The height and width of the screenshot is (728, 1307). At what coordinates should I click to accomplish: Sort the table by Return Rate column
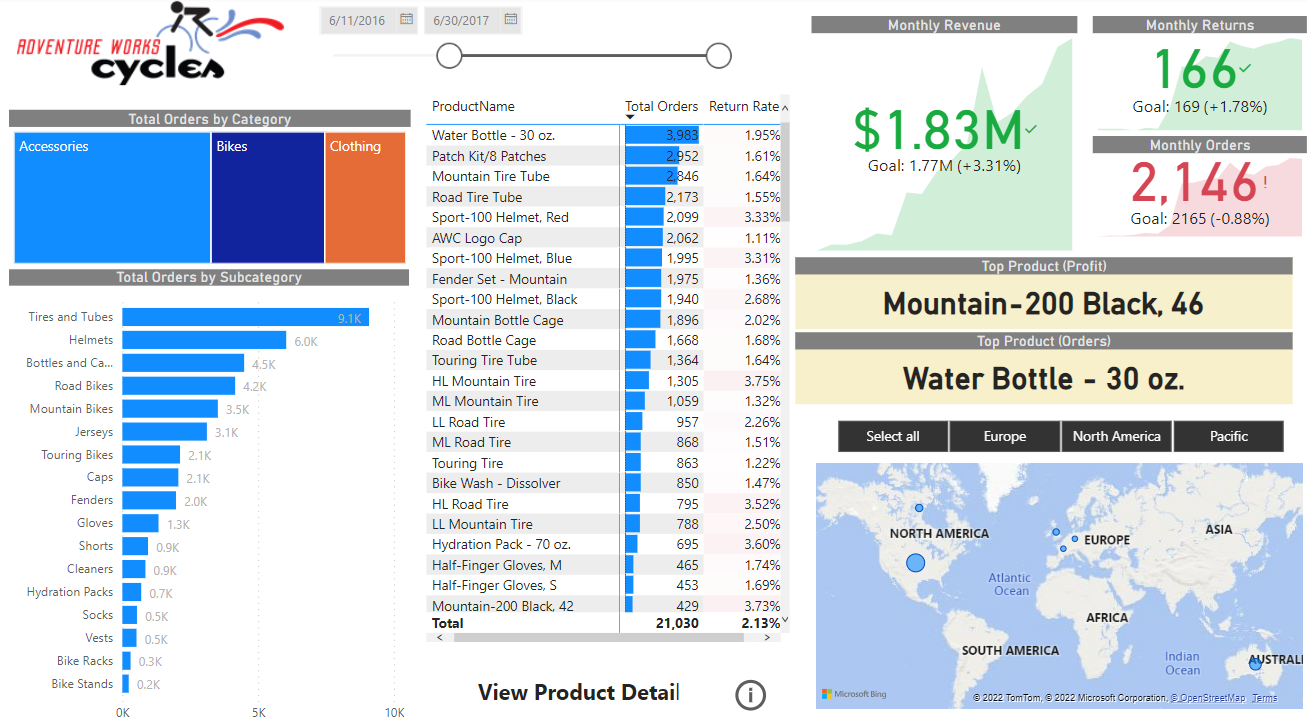point(743,106)
